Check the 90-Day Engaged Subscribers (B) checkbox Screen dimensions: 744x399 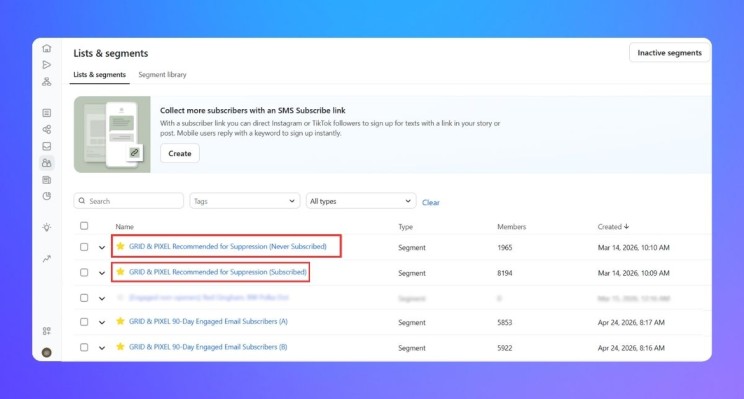(x=84, y=347)
